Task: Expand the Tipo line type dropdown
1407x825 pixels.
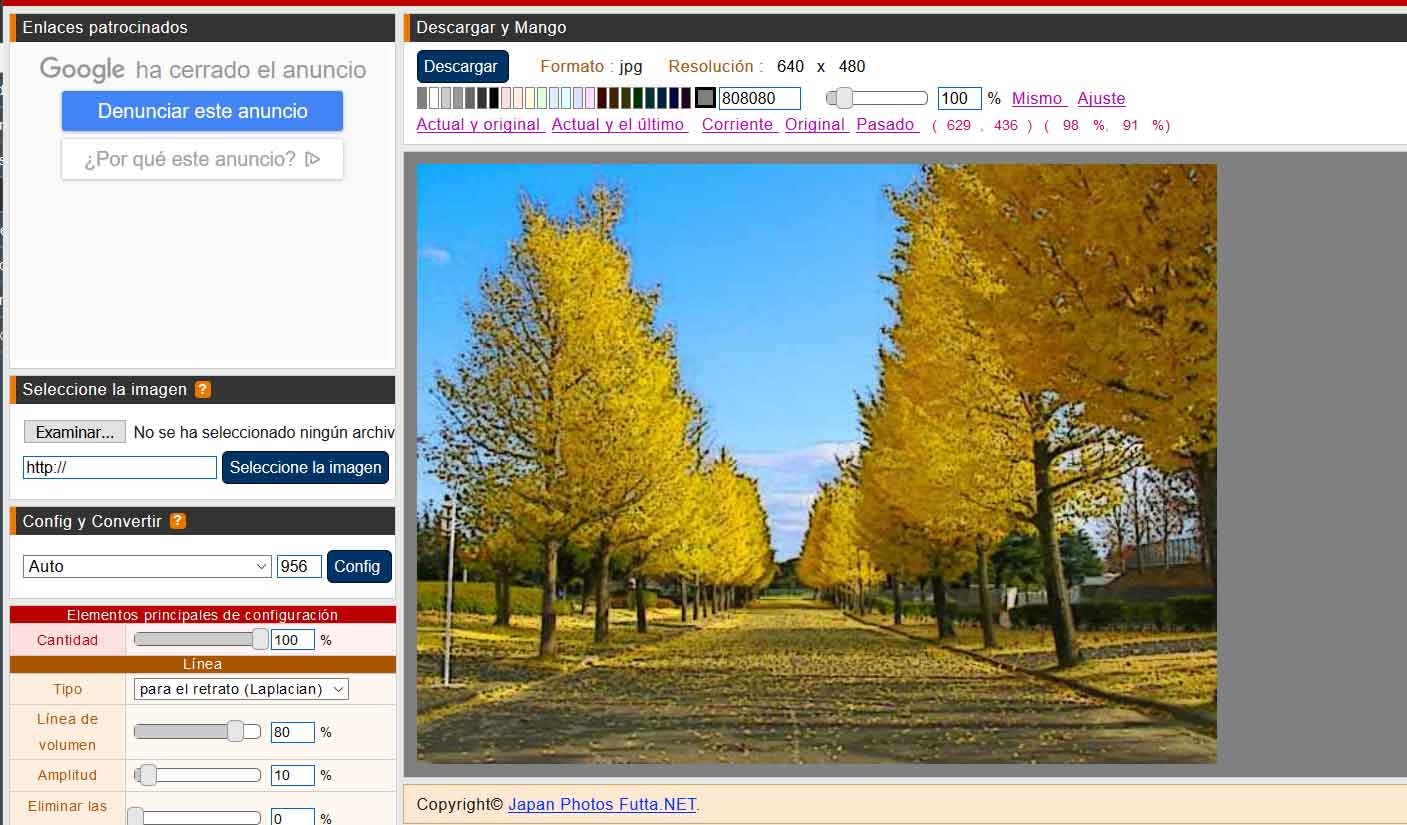Action: click(x=241, y=689)
